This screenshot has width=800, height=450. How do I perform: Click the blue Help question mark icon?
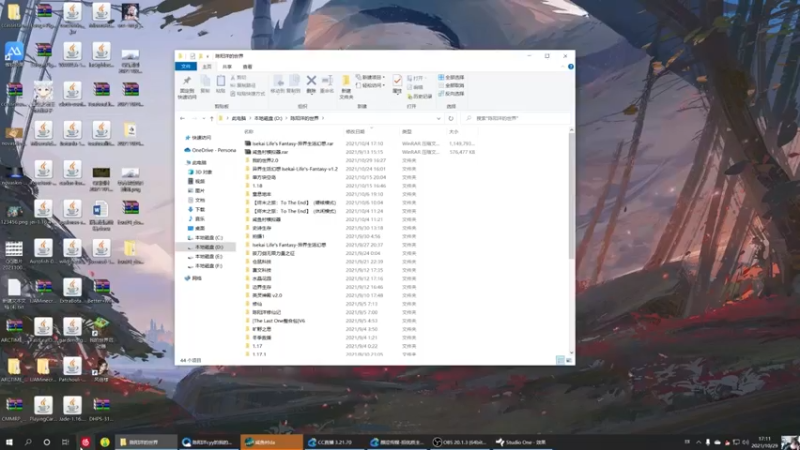point(570,66)
